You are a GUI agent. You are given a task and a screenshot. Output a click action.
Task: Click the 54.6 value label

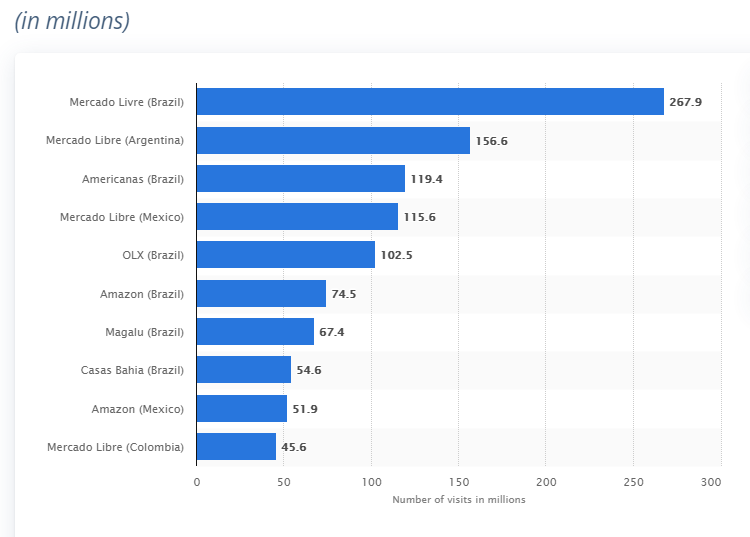[309, 370]
